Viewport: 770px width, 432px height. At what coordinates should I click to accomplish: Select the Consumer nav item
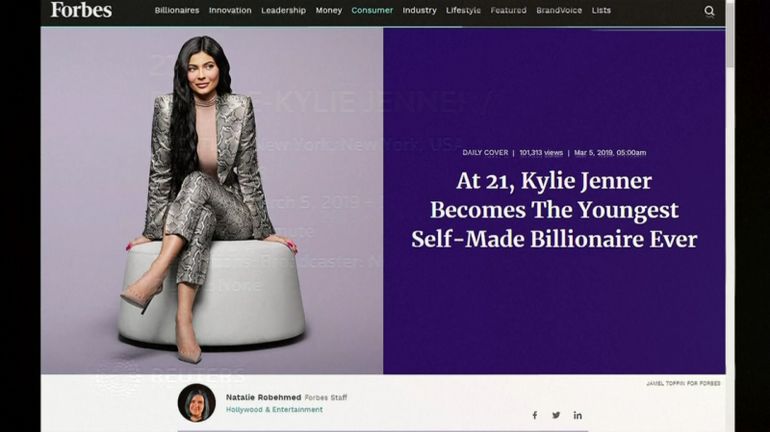click(372, 10)
